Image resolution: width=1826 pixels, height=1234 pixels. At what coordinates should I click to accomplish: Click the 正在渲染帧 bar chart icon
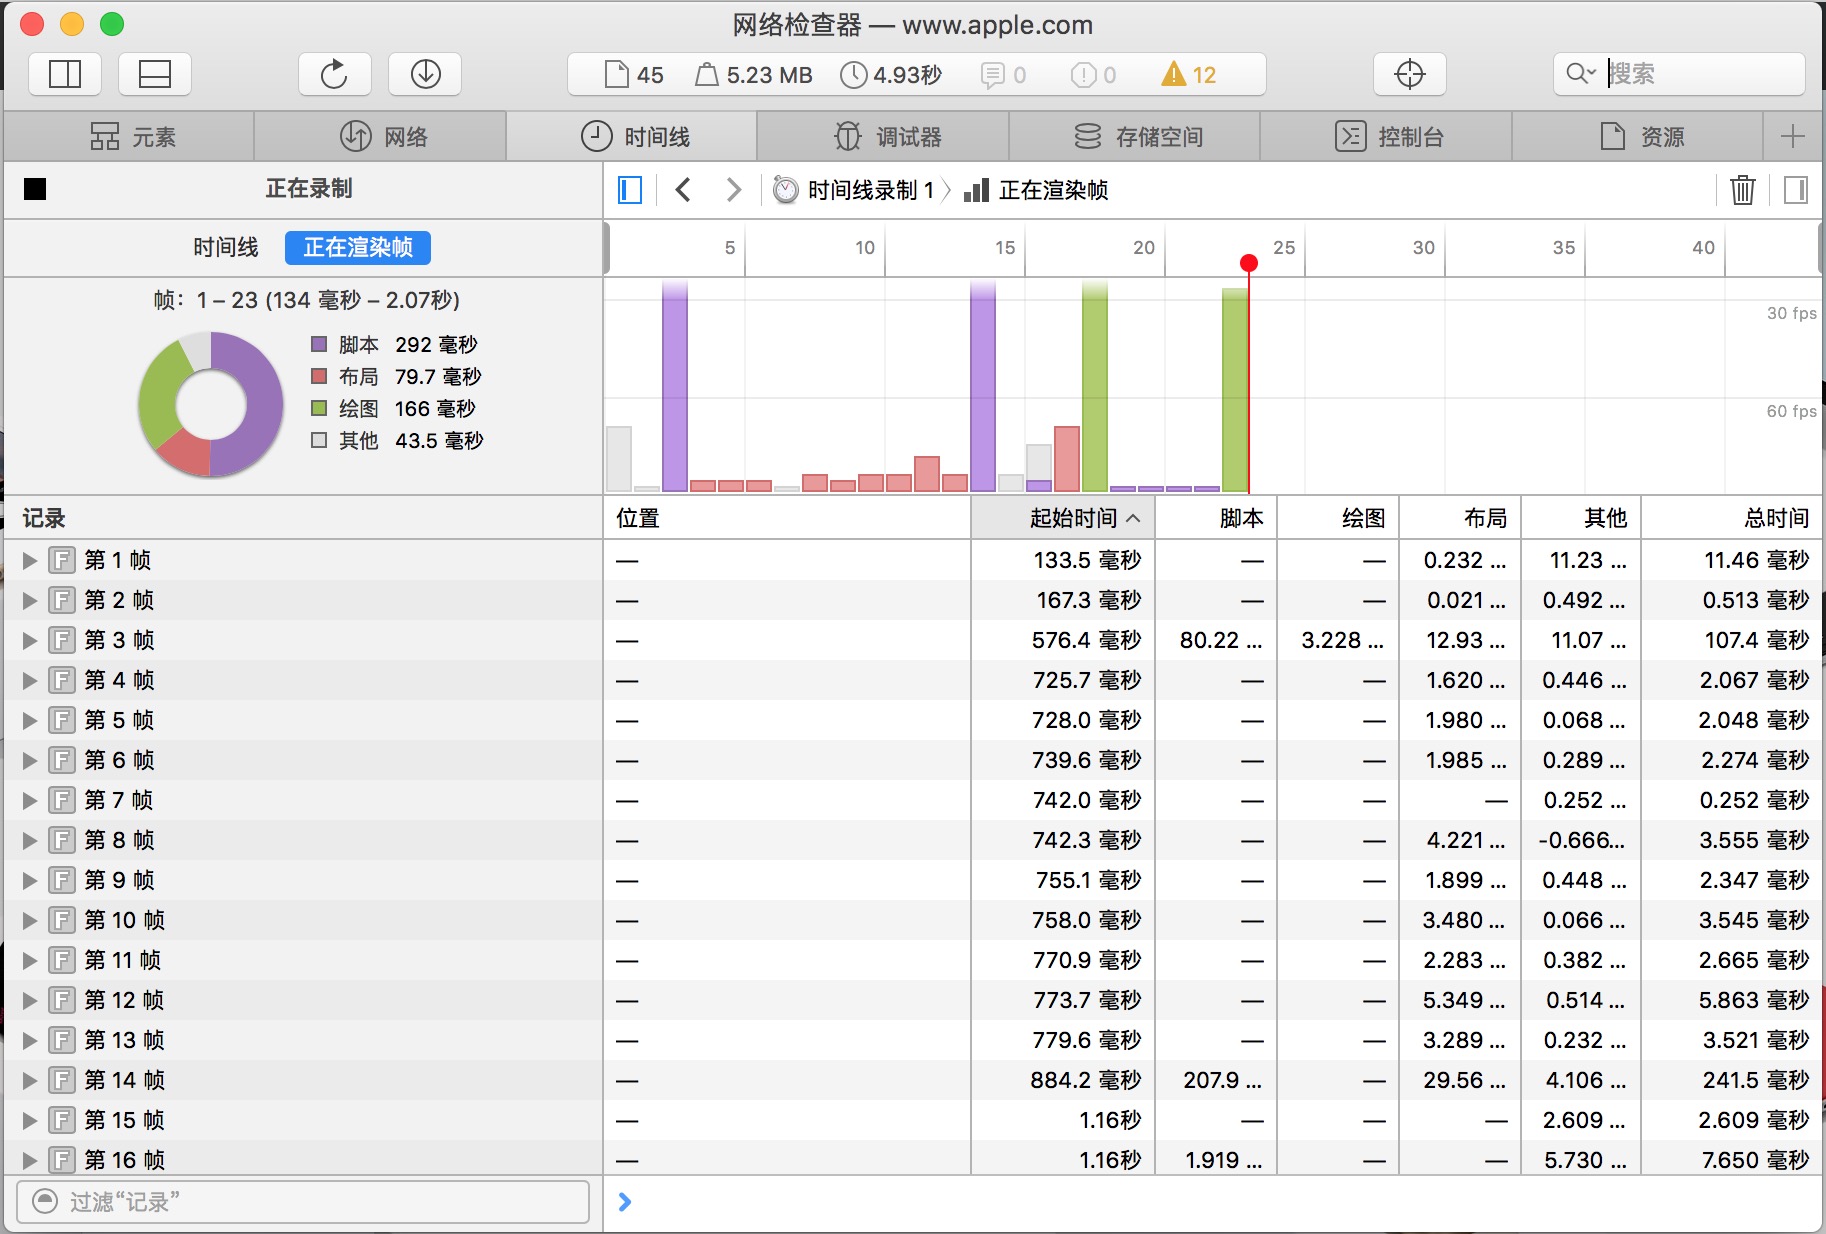pyautogui.click(x=976, y=190)
